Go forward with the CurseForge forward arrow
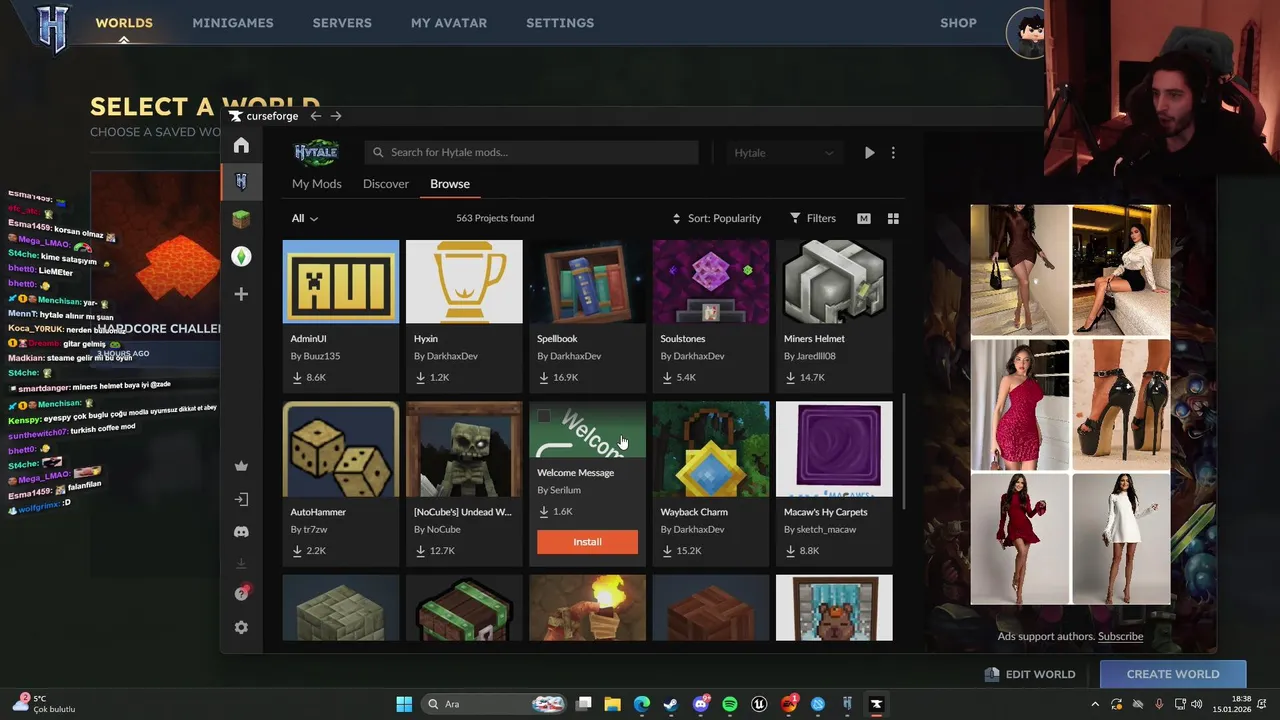The image size is (1280, 720). point(336,116)
